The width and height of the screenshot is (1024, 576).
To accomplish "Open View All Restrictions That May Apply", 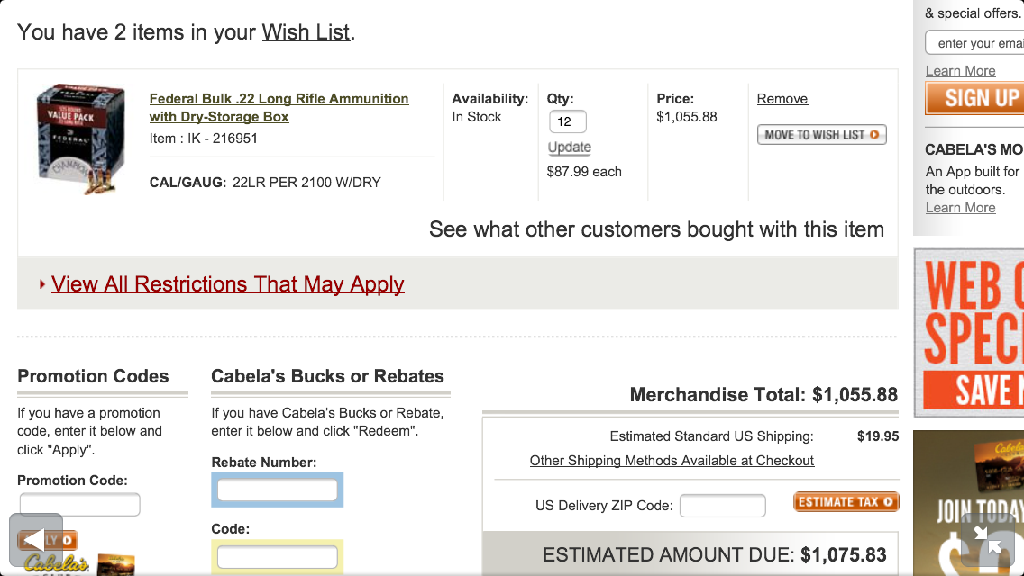I will (227, 284).
